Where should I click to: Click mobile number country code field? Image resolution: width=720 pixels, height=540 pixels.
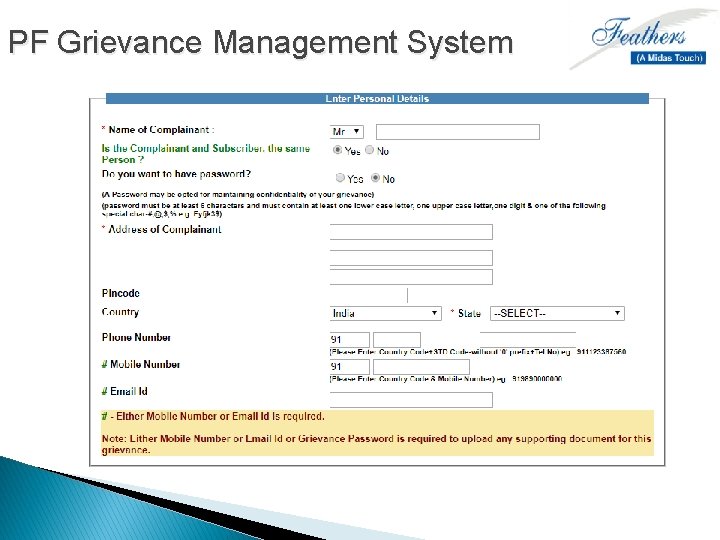point(349,367)
